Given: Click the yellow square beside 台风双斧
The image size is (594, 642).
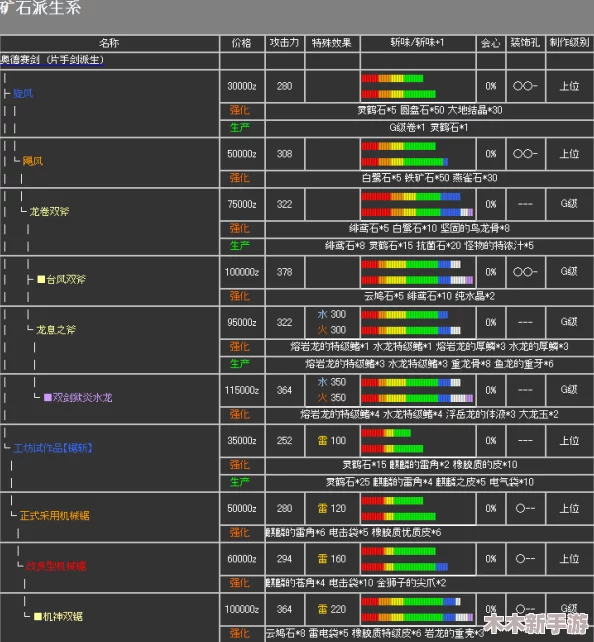Looking at the screenshot, I should [41, 279].
